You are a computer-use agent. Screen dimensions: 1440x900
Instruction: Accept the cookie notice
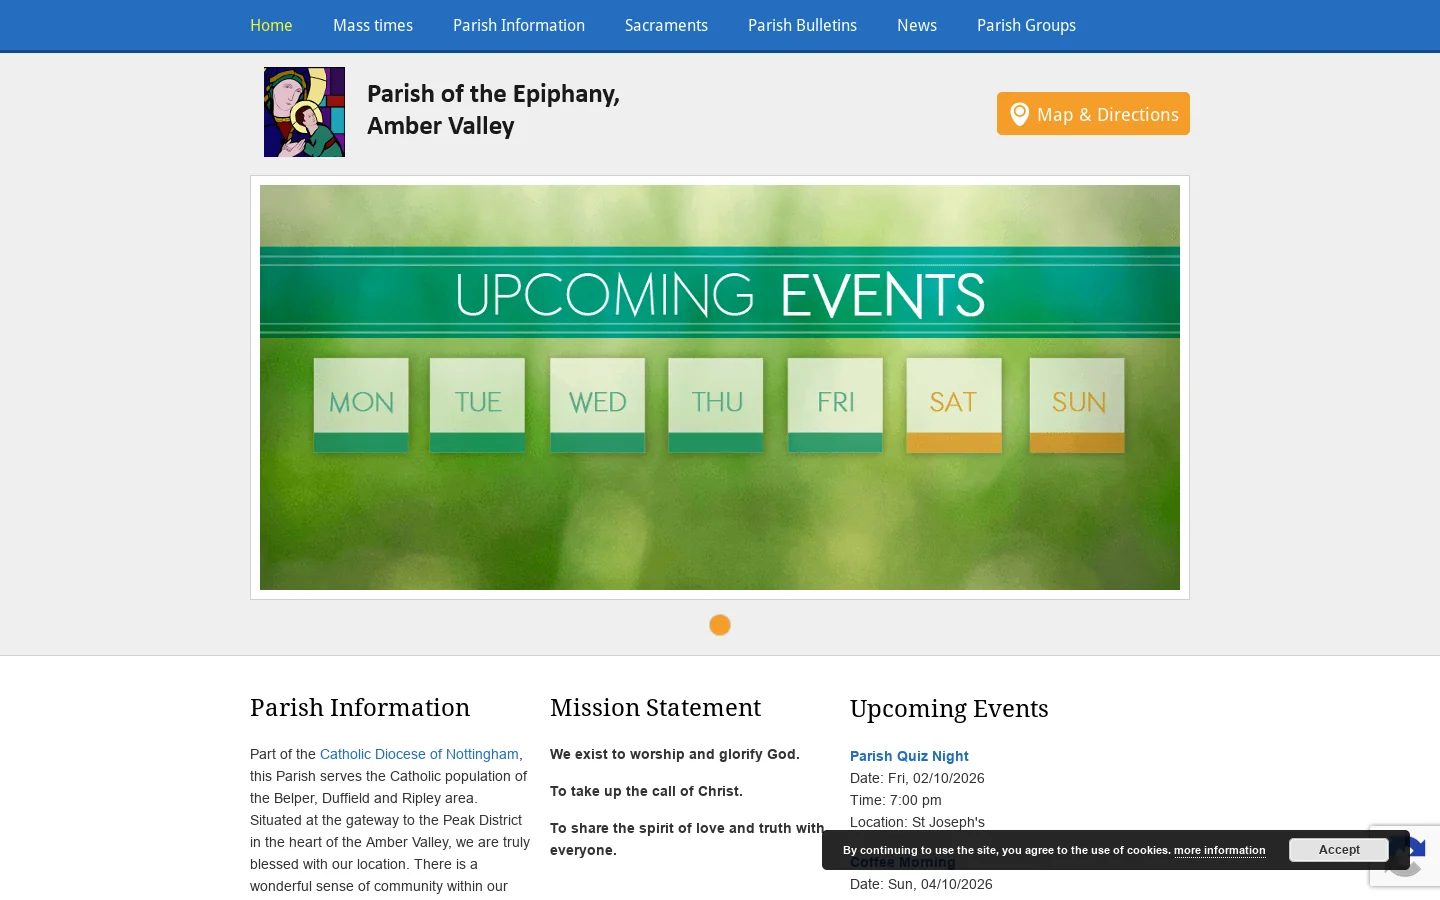click(x=1339, y=850)
